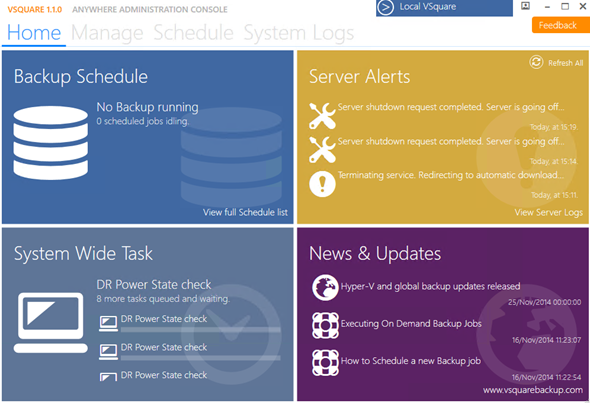Go to the System Logs tab

pyautogui.click(x=299, y=33)
